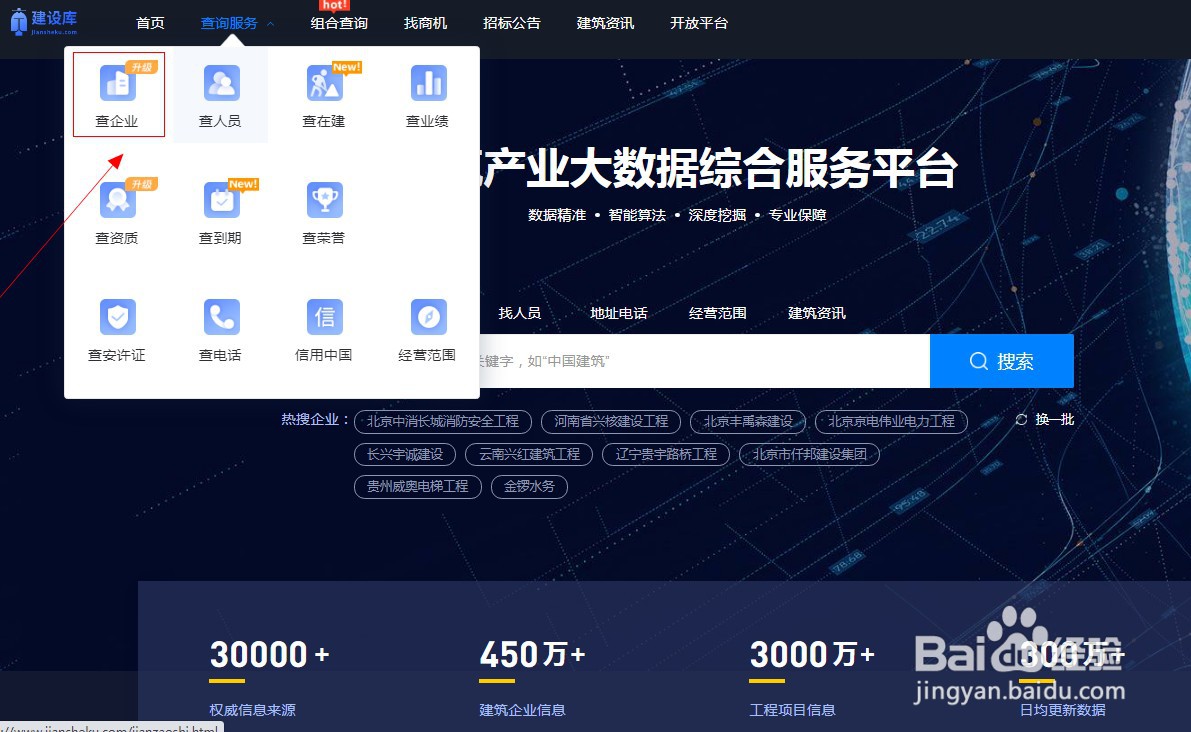Click the 建设库 logo
This screenshot has width=1191, height=732.
pyautogui.click(x=46, y=21)
